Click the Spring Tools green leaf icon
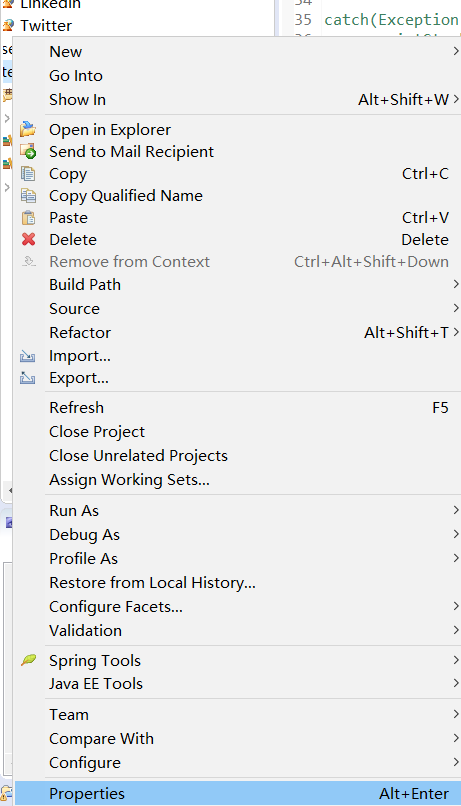Image resolution: width=461 pixels, height=806 pixels. [28, 660]
